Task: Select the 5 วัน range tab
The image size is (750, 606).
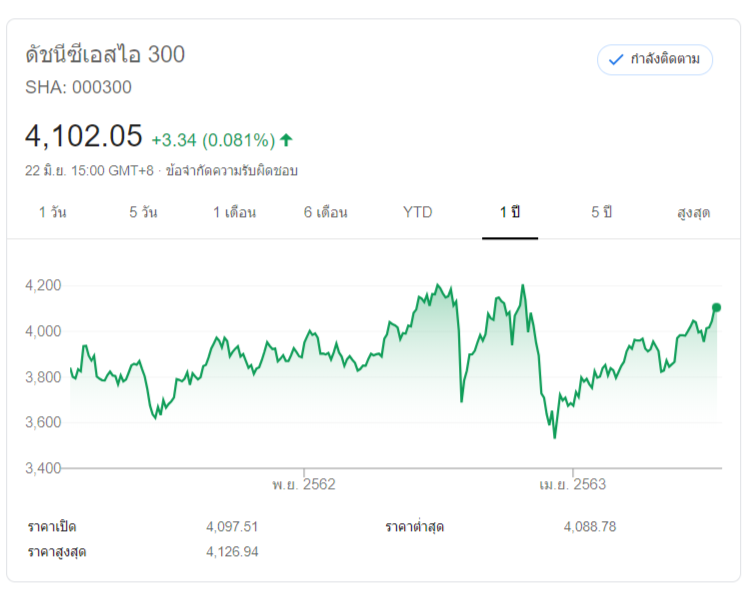Action: [x=143, y=212]
